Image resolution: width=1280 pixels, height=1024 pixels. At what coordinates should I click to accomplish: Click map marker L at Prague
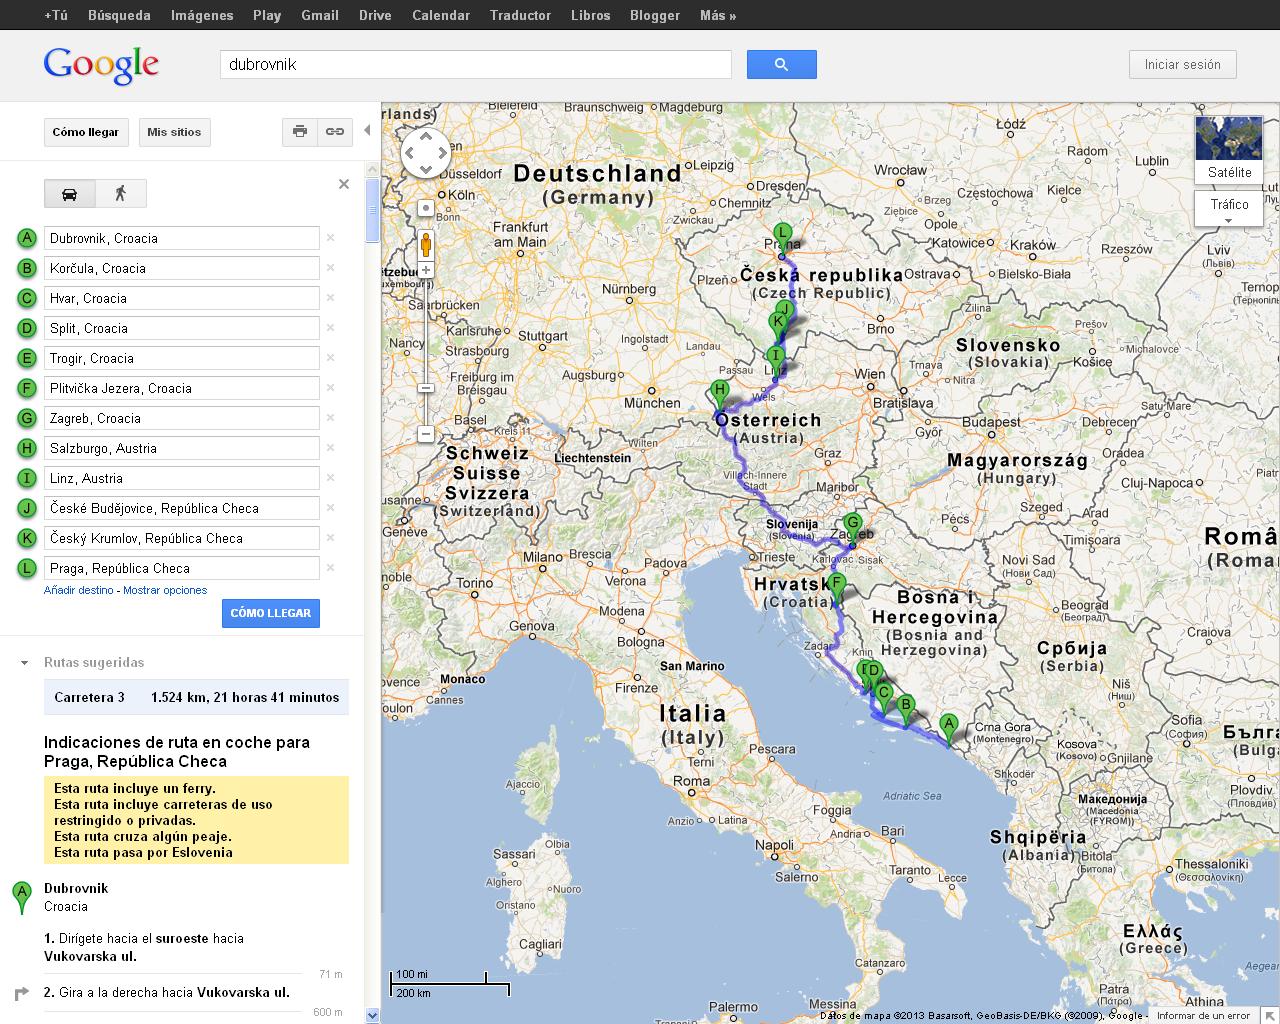pos(783,237)
